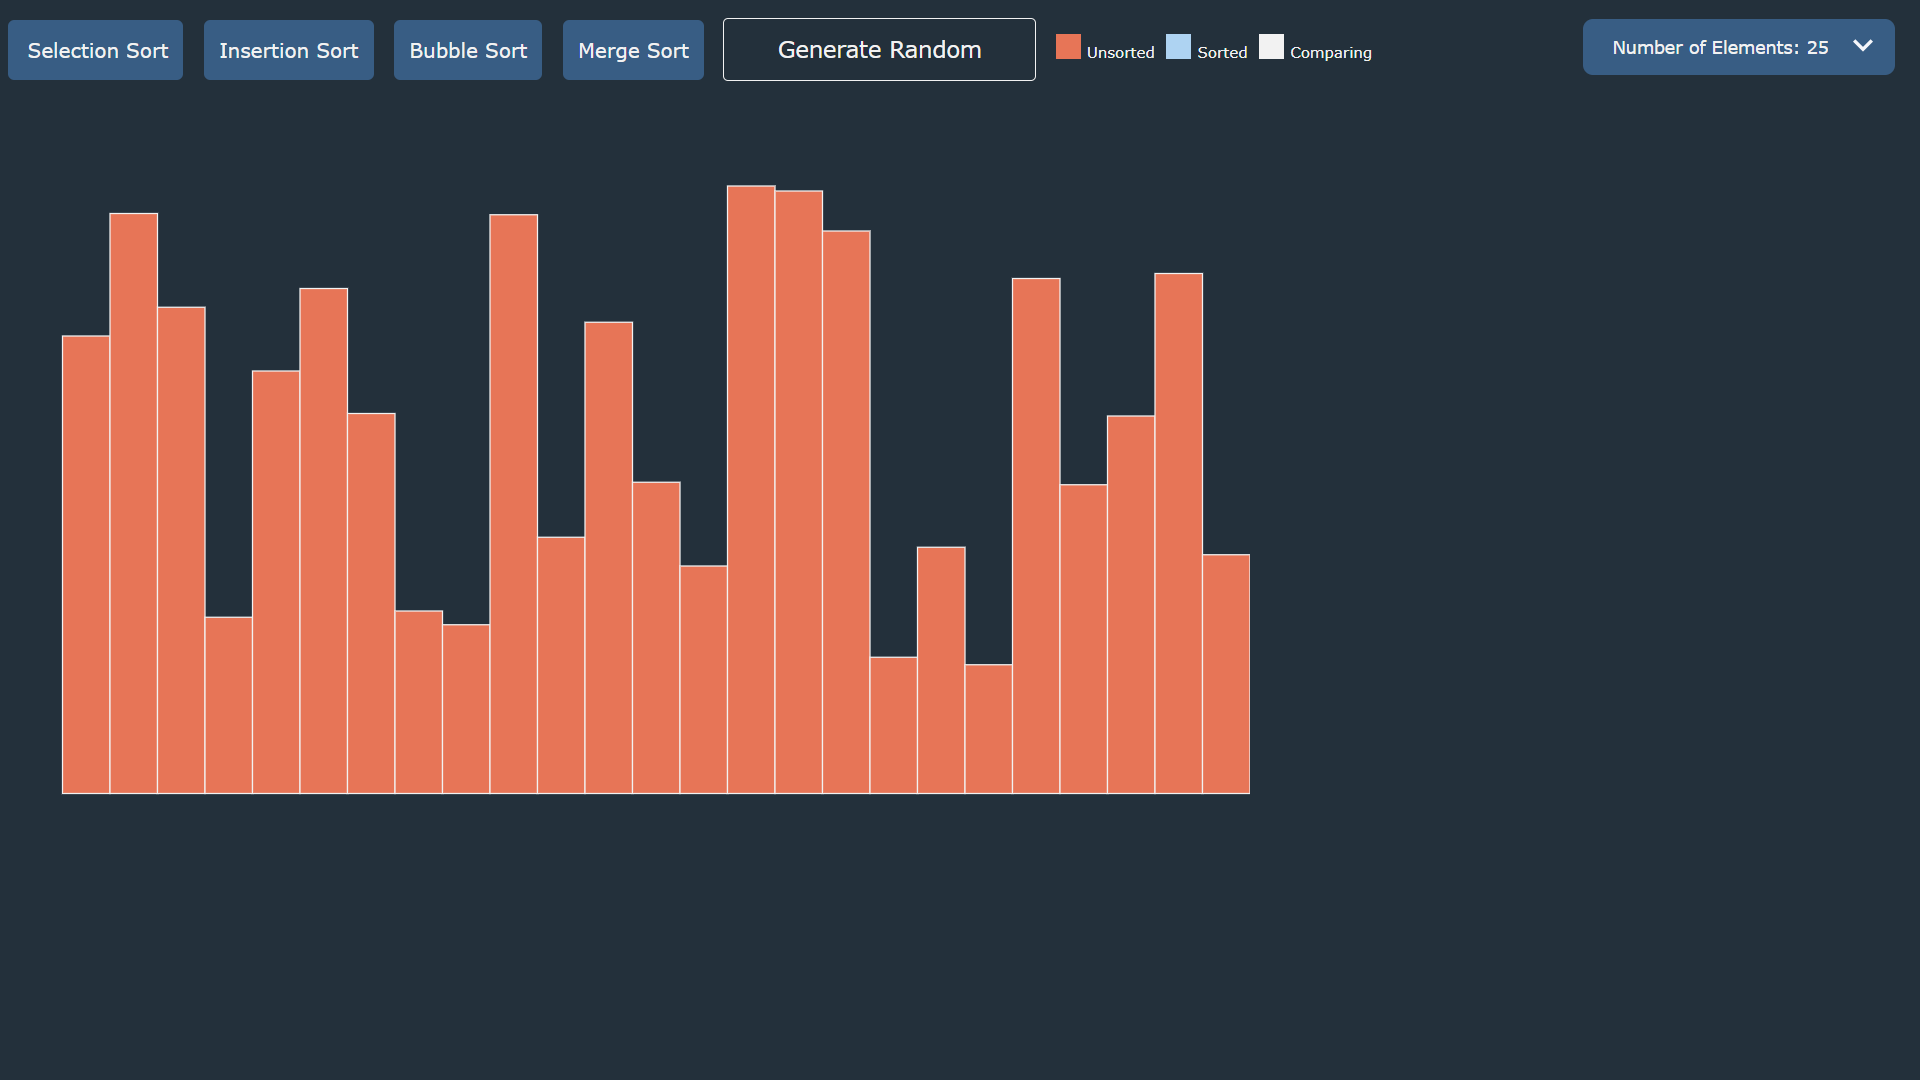Image resolution: width=1920 pixels, height=1080 pixels.
Task: Run the Insertion Sort algorithm
Action: click(x=288, y=49)
